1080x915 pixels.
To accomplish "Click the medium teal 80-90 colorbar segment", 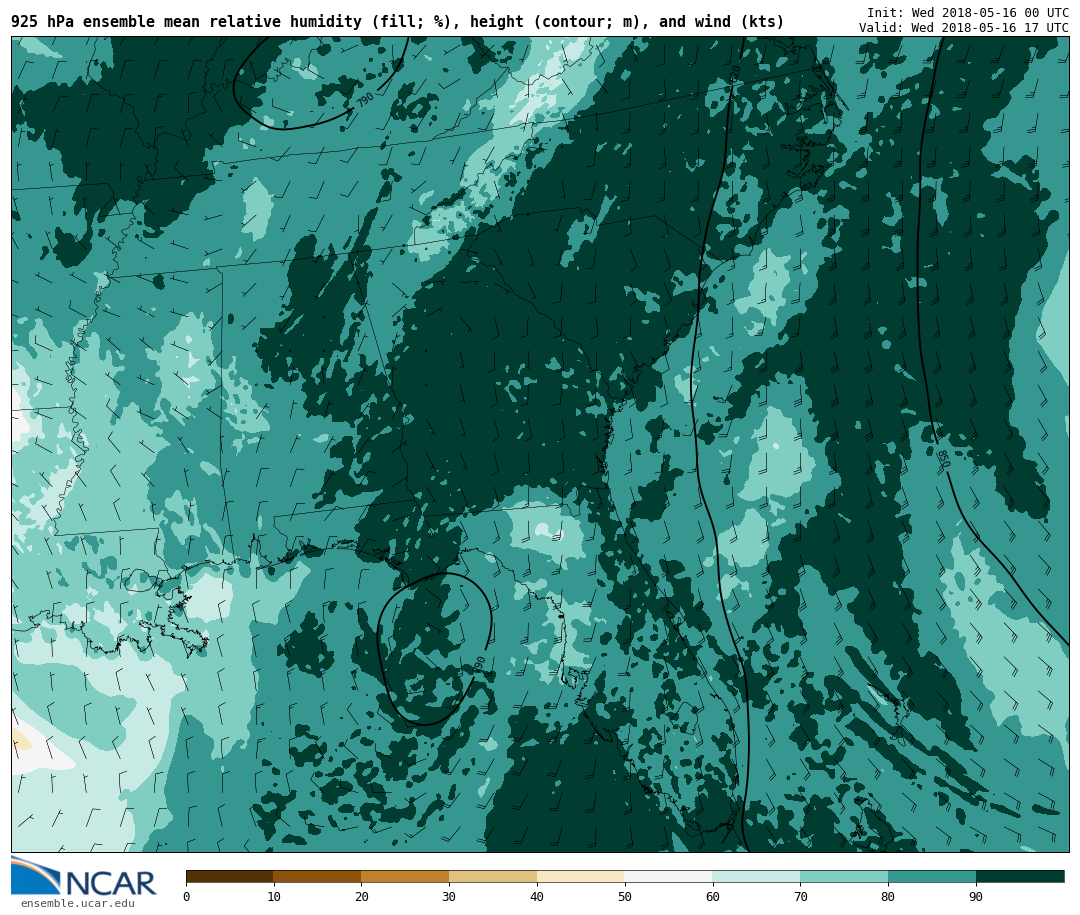I will coord(932,877).
